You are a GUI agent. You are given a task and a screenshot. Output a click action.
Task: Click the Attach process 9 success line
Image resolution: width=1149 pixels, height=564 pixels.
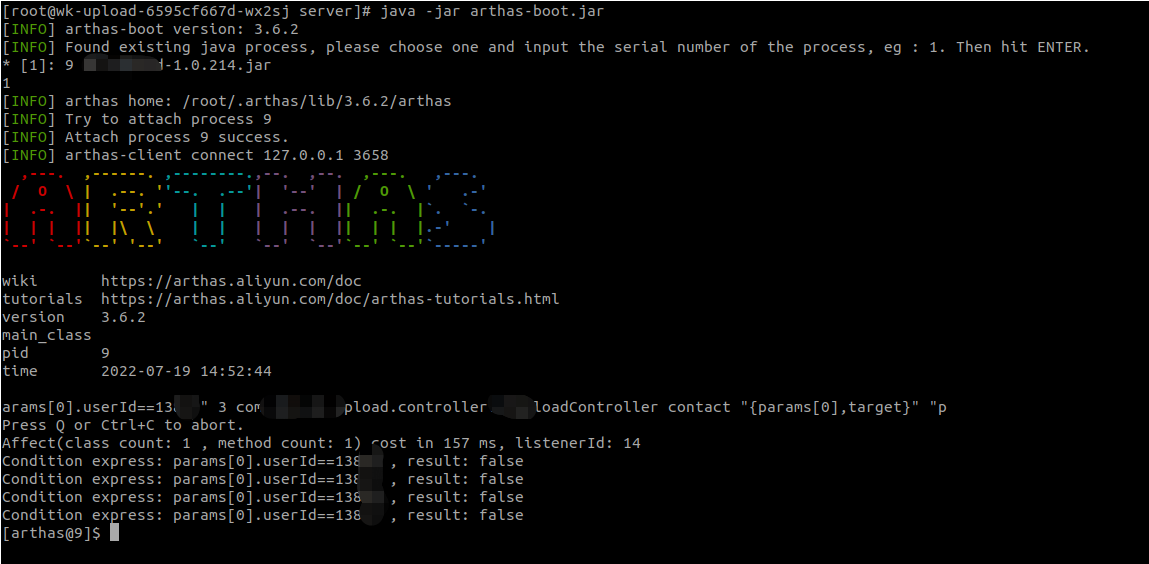tap(146, 138)
